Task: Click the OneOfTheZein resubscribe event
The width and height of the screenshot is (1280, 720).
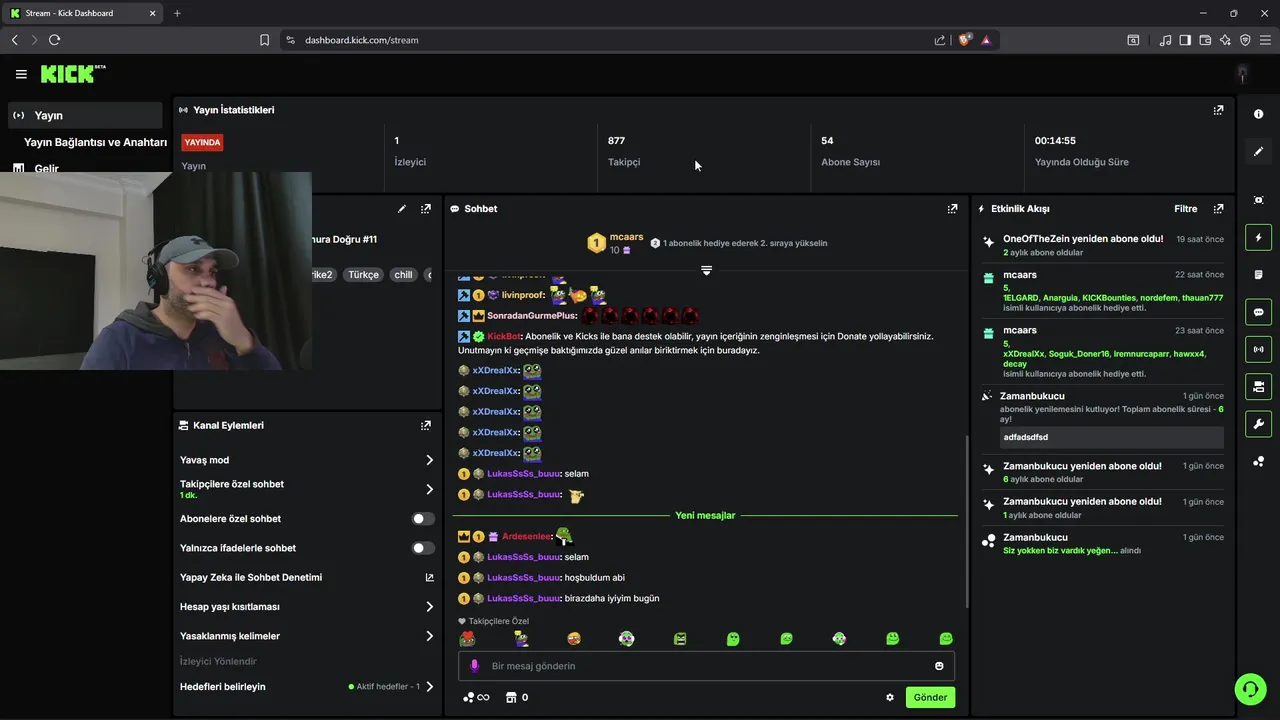Action: (1100, 245)
